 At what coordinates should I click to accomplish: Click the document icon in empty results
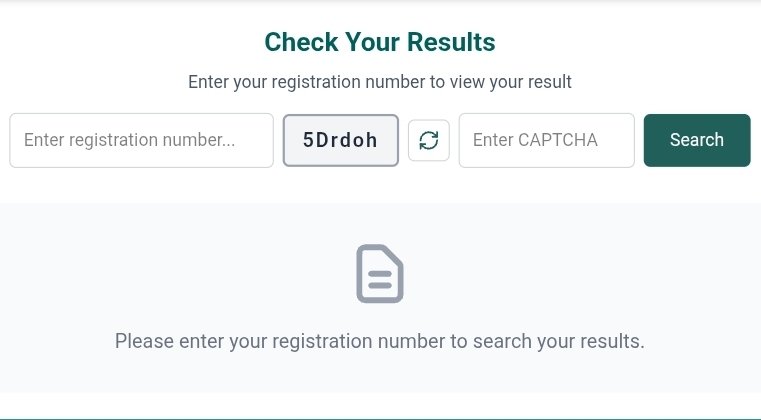point(380,274)
